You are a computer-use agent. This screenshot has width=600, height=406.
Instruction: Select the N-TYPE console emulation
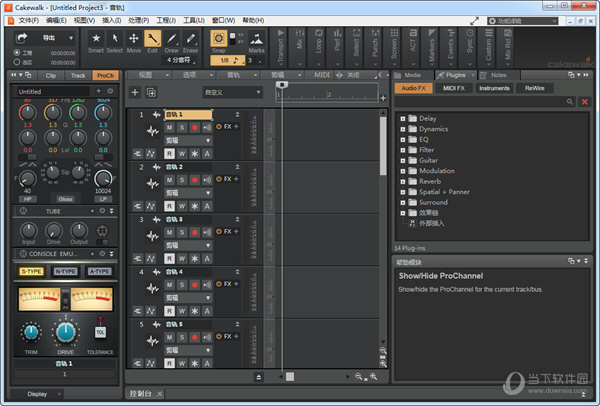click(x=65, y=271)
